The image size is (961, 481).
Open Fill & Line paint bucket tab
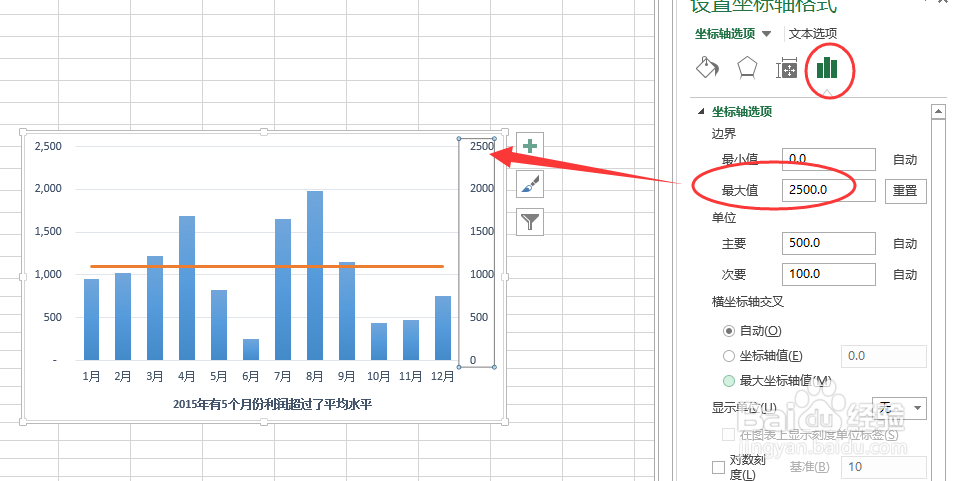coord(707,67)
